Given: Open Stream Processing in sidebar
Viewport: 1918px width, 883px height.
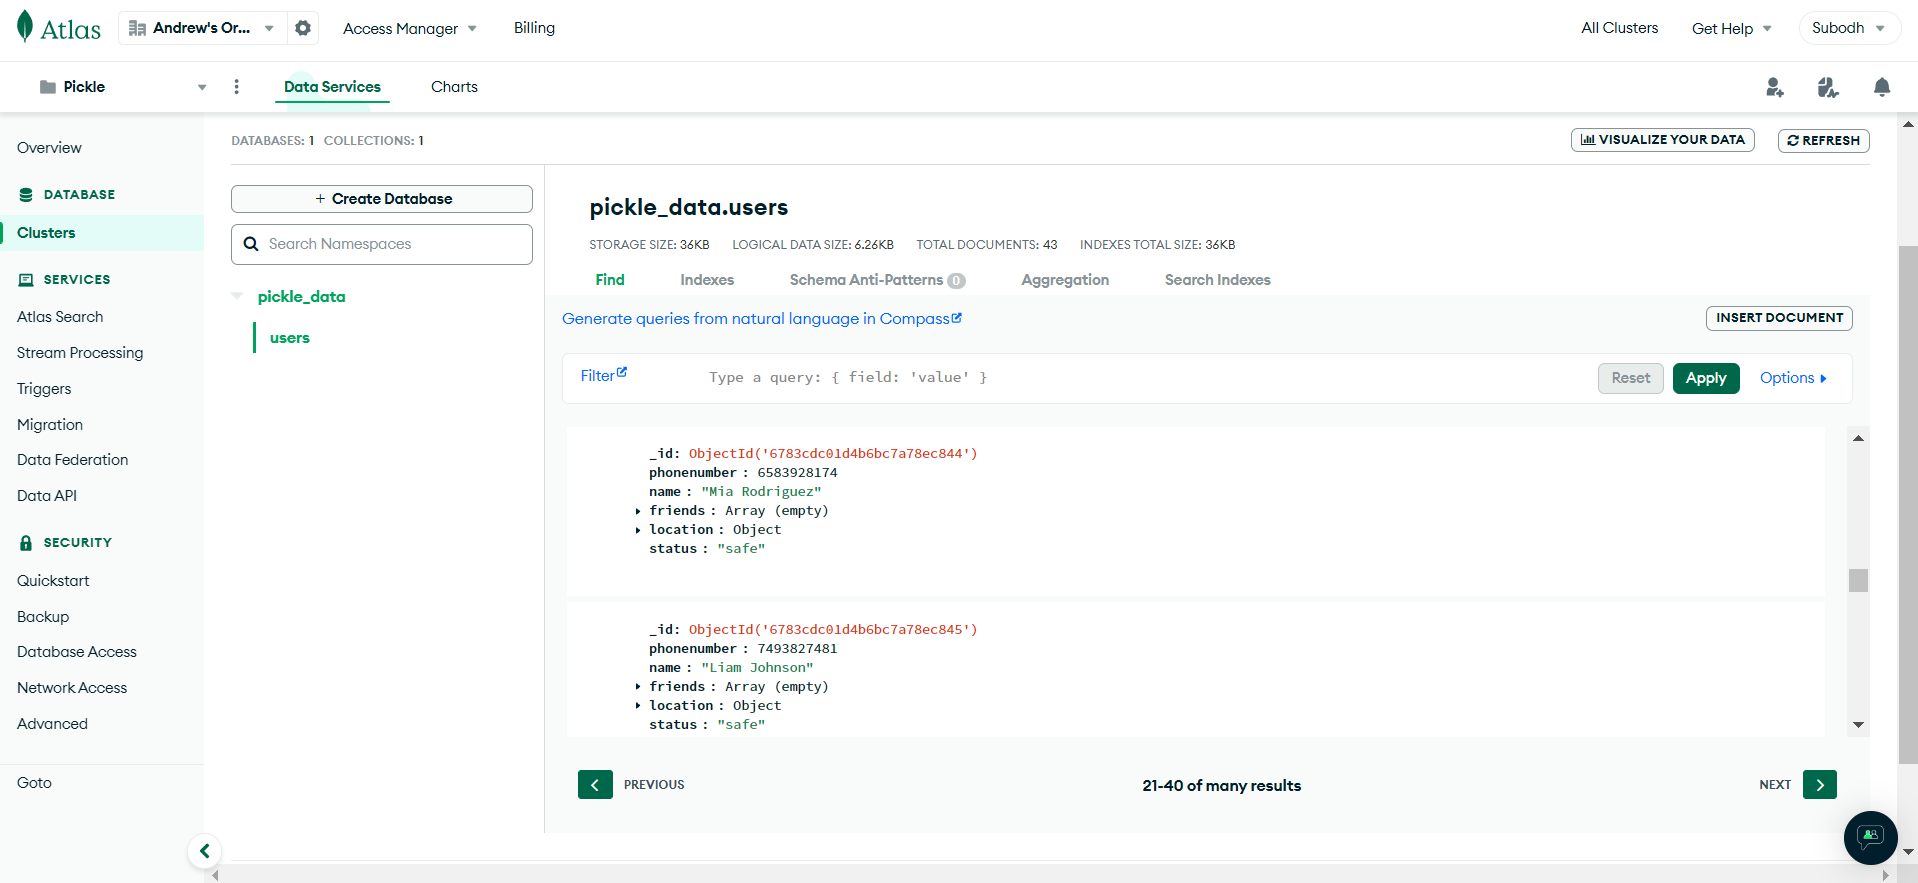Looking at the screenshot, I should (x=80, y=353).
